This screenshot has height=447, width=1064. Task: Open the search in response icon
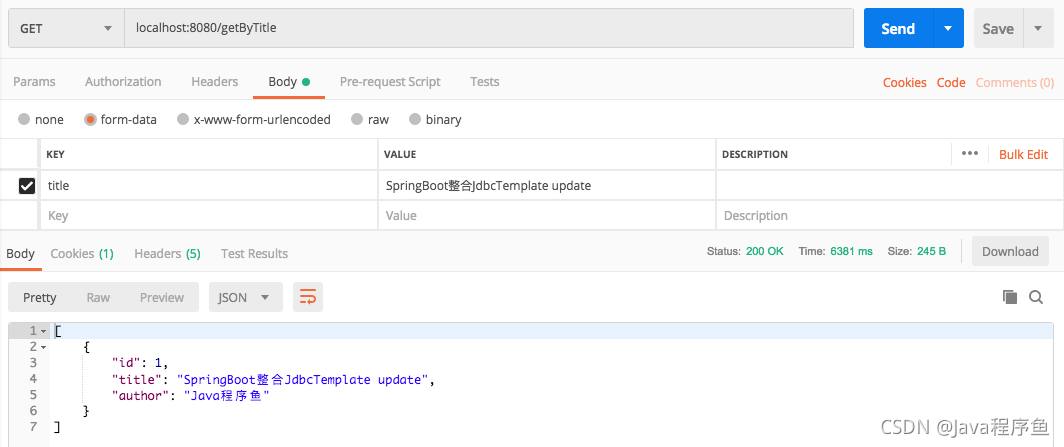(x=1036, y=297)
